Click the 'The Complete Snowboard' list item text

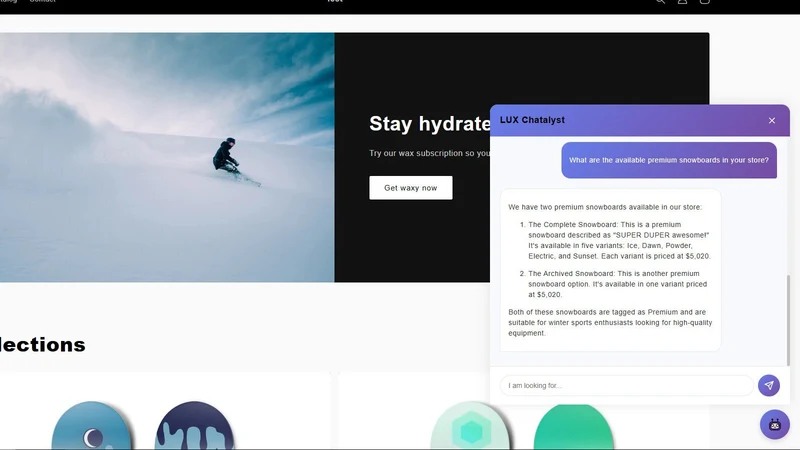[x=619, y=240]
